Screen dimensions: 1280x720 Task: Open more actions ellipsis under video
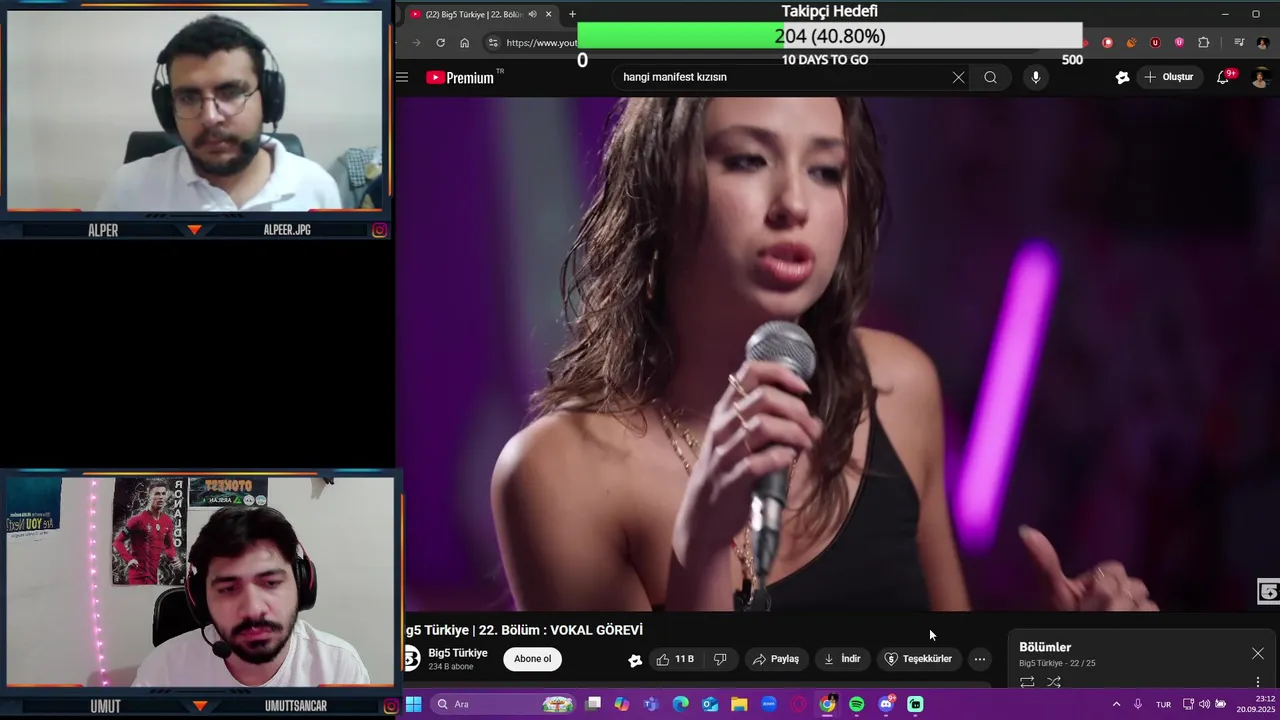click(980, 659)
